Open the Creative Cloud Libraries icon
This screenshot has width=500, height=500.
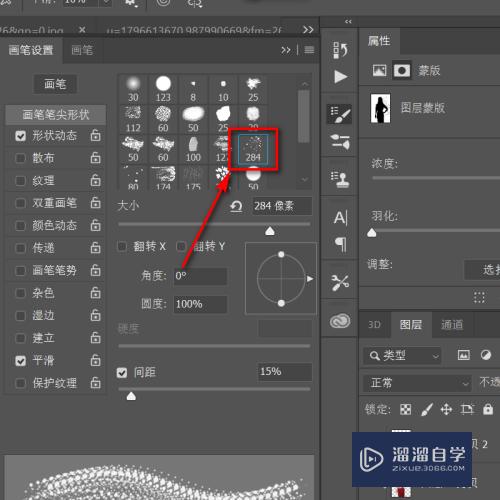[340, 321]
